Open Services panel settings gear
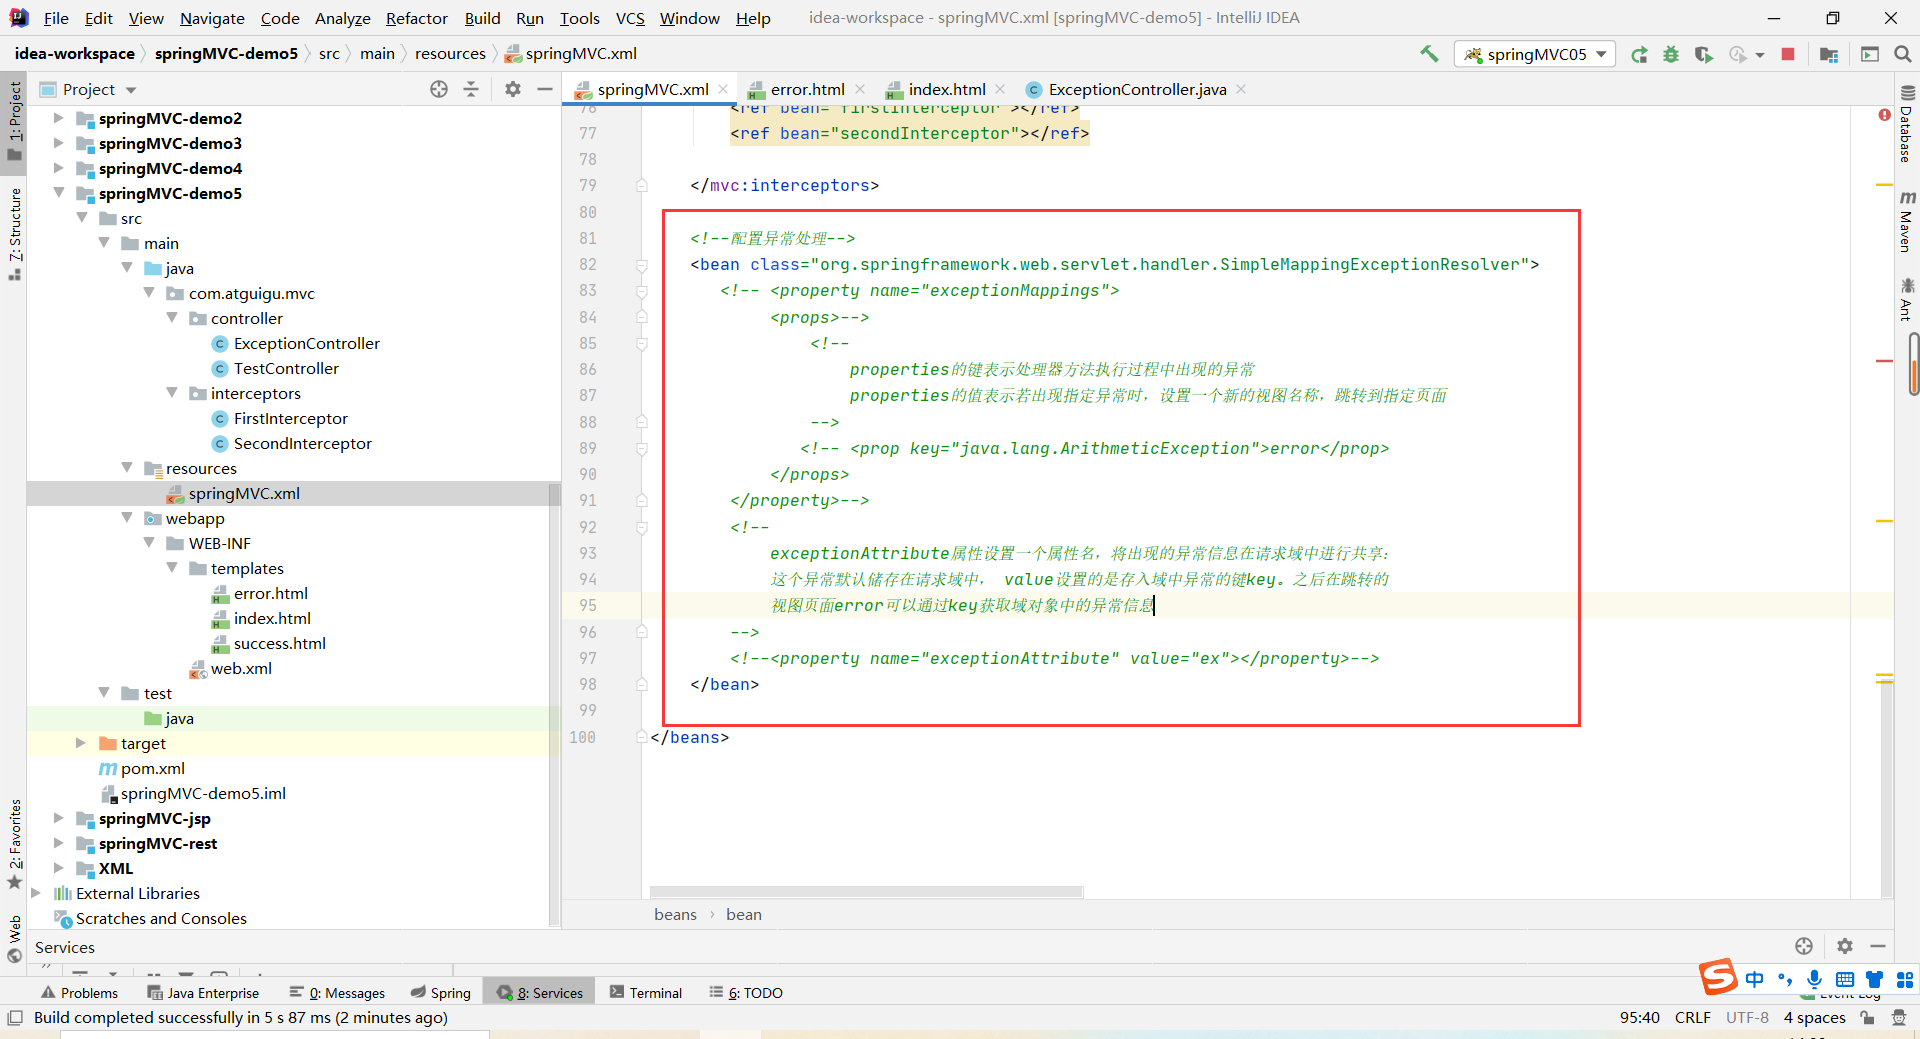Viewport: 1920px width, 1039px height. [1845, 946]
